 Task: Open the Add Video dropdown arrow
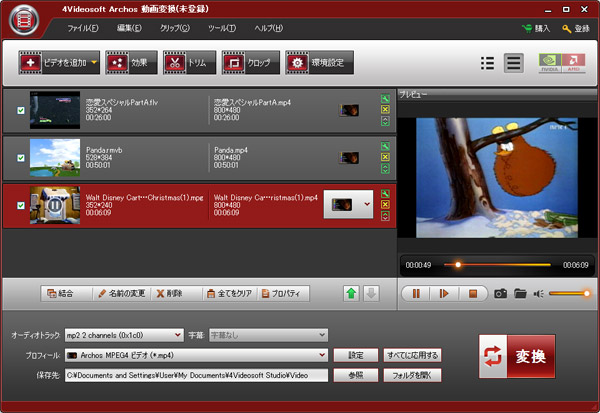(94, 62)
